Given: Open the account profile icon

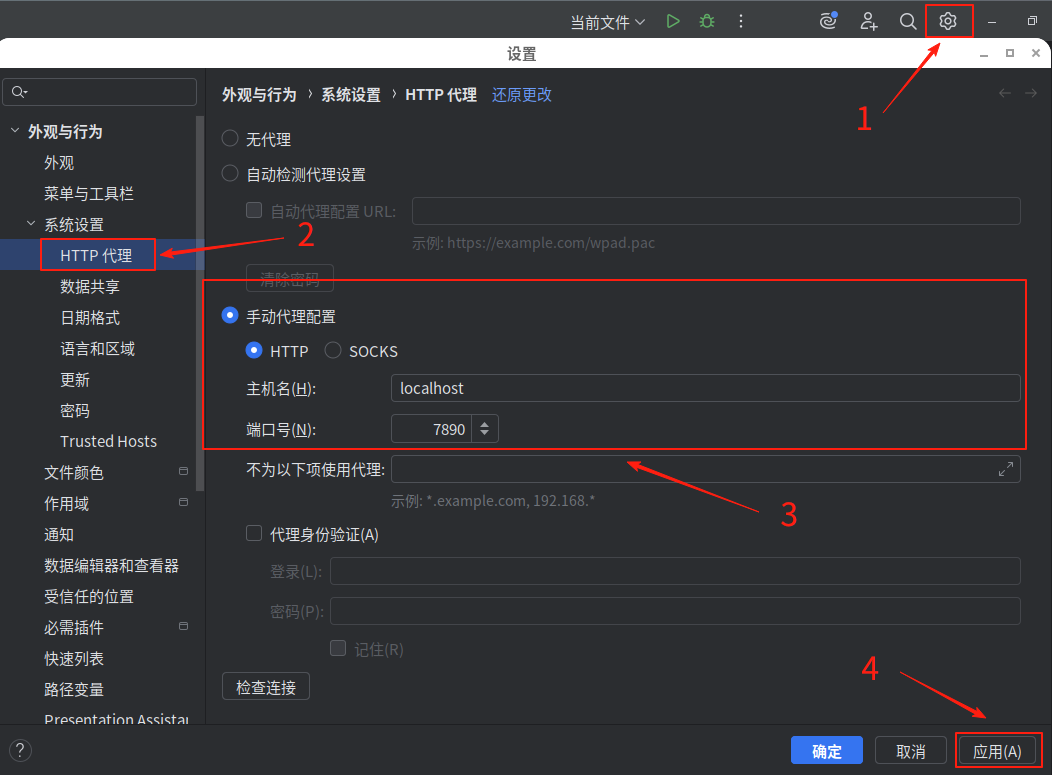Looking at the screenshot, I should point(868,20).
